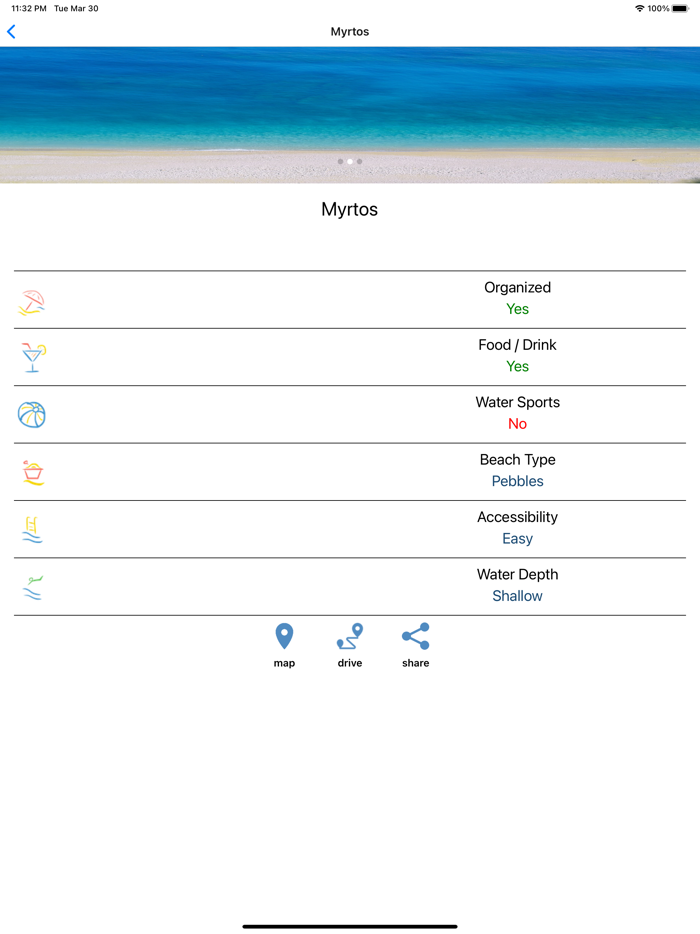Click the 'Easy' value
This screenshot has width=700, height=934.
[x=517, y=538]
